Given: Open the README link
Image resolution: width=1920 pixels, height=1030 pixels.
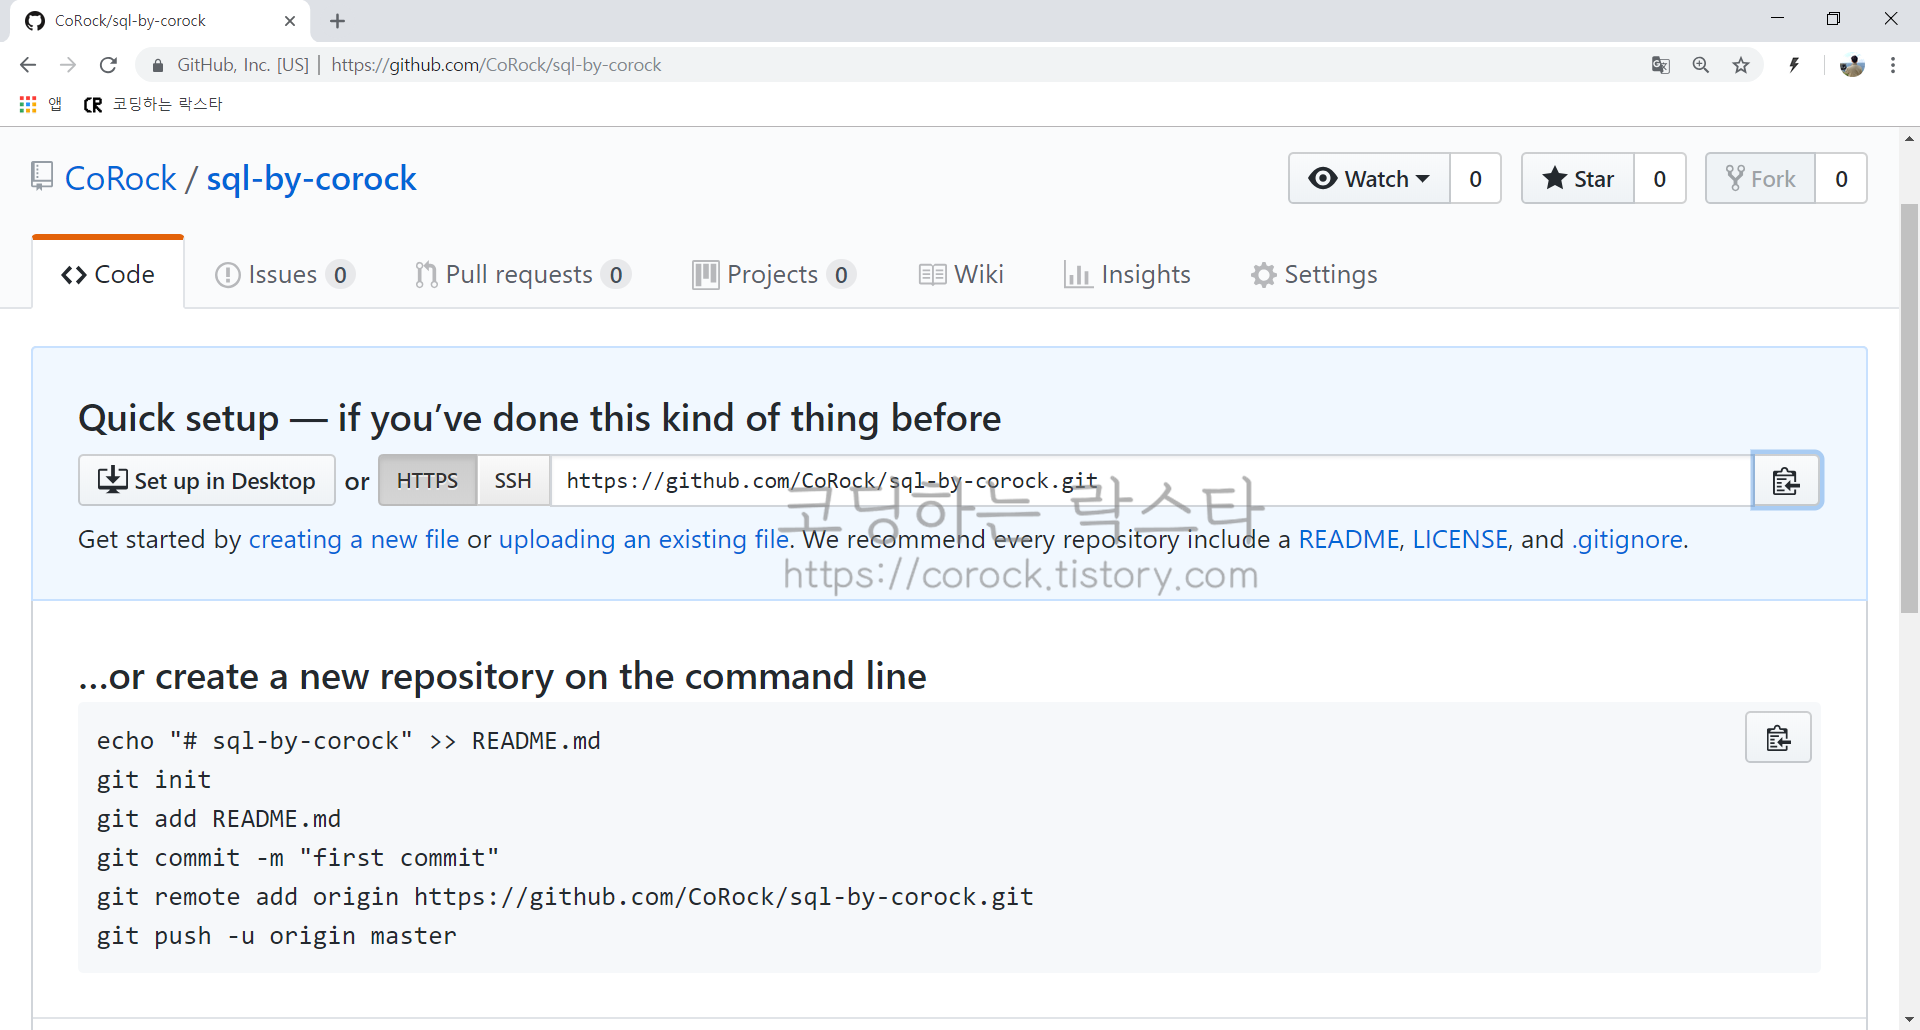Looking at the screenshot, I should (x=1349, y=539).
